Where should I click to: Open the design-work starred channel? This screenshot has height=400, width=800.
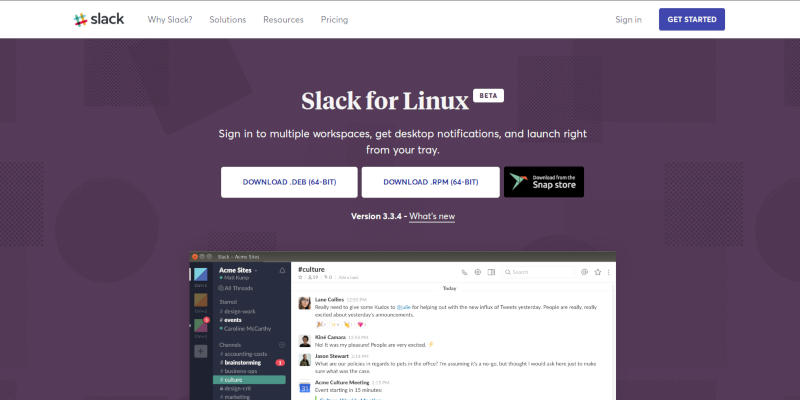point(238,311)
